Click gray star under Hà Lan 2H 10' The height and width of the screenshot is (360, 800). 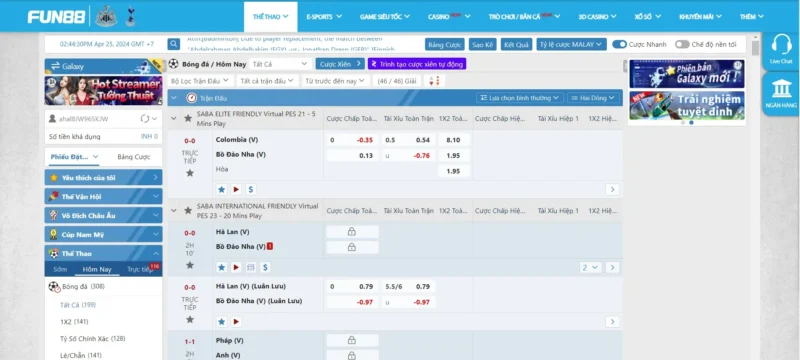point(190,265)
